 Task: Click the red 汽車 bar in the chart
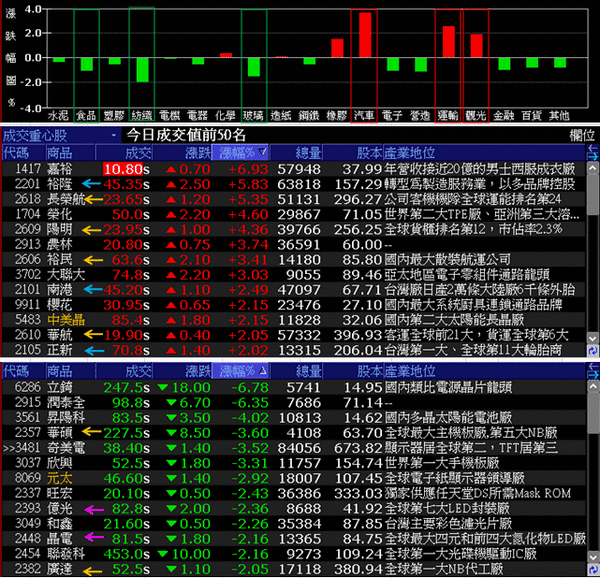(365, 35)
